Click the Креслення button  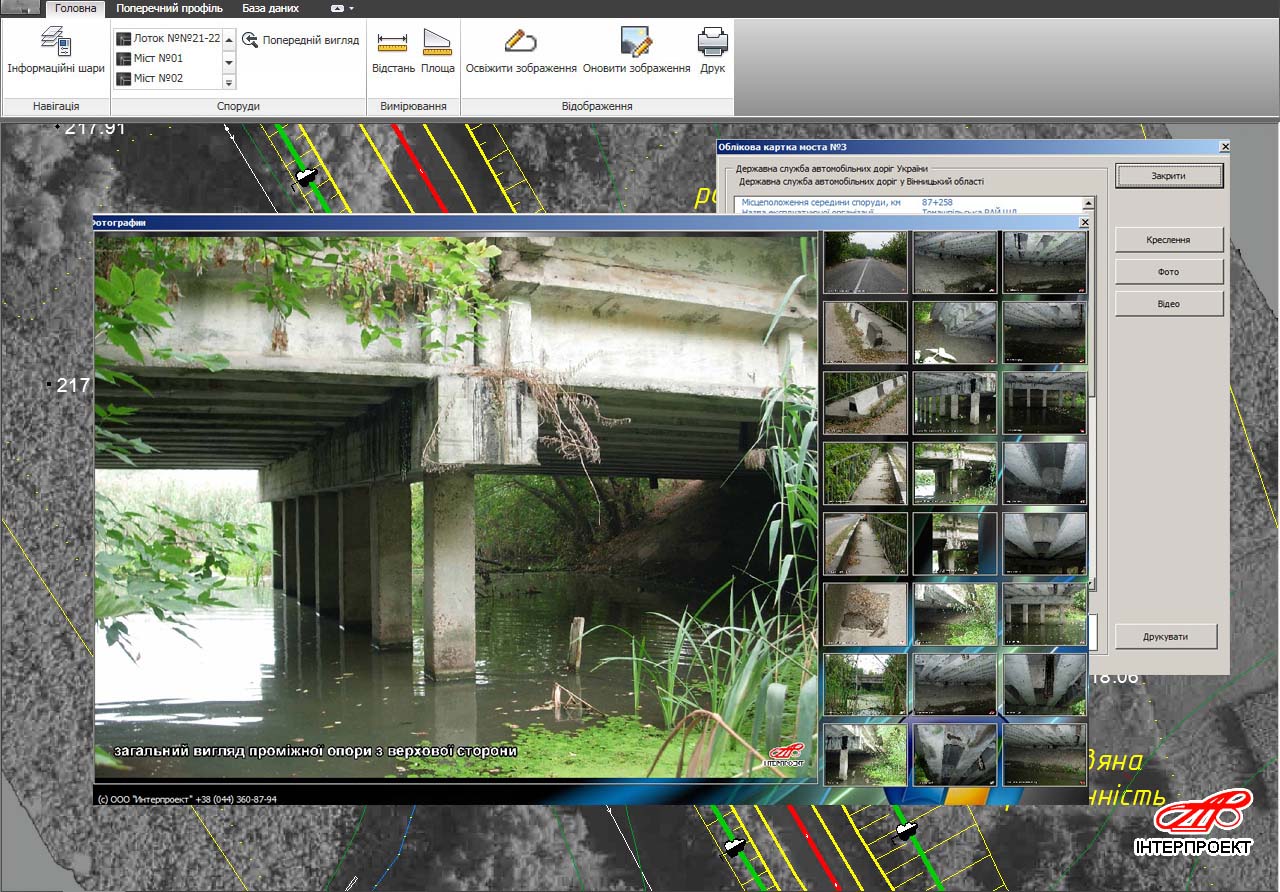[x=1169, y=240]
